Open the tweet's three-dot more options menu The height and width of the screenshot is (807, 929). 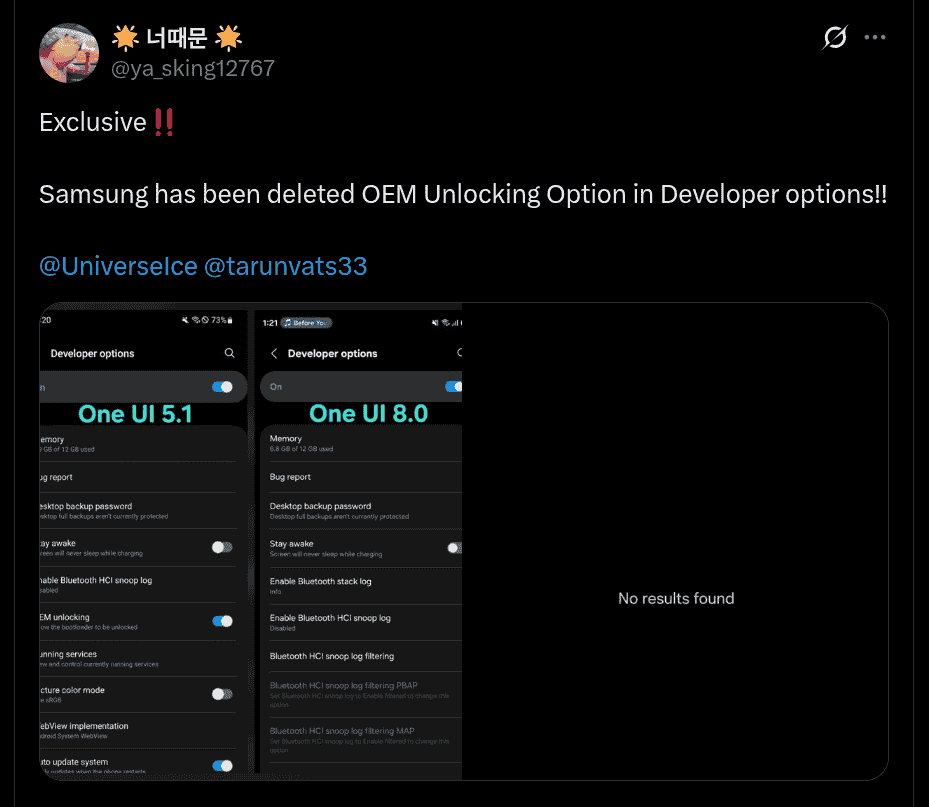[875, 38]
